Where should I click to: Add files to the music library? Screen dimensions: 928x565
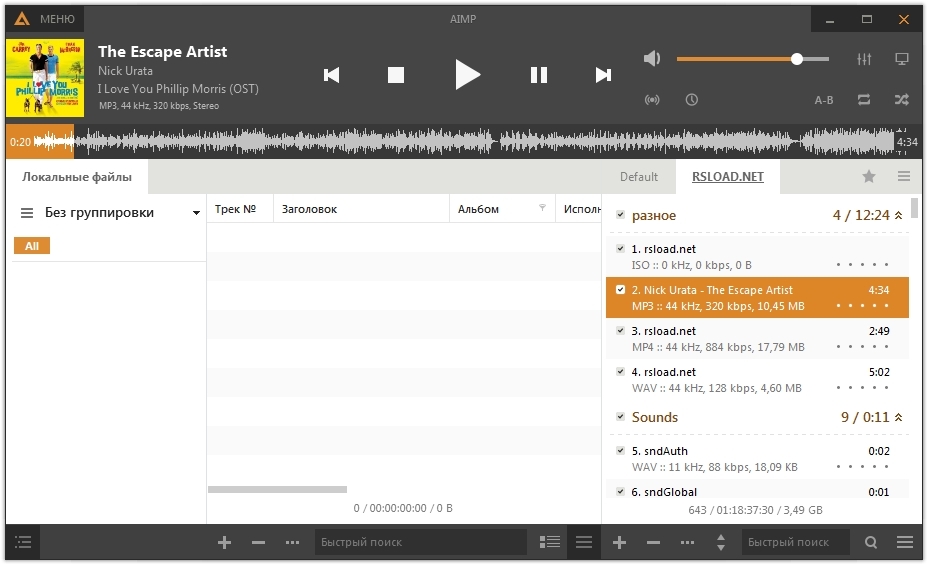point(224,542)
